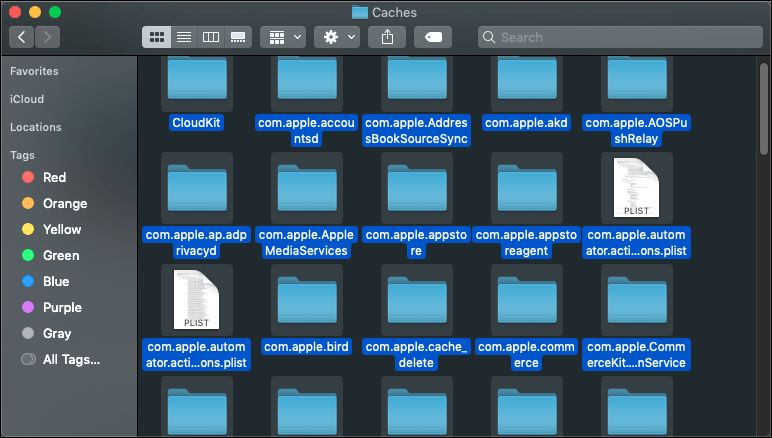Select the com.apple.AddressBookSourceSync folder icon
This screenshot has width=772, height=438.
click(417, 79)
